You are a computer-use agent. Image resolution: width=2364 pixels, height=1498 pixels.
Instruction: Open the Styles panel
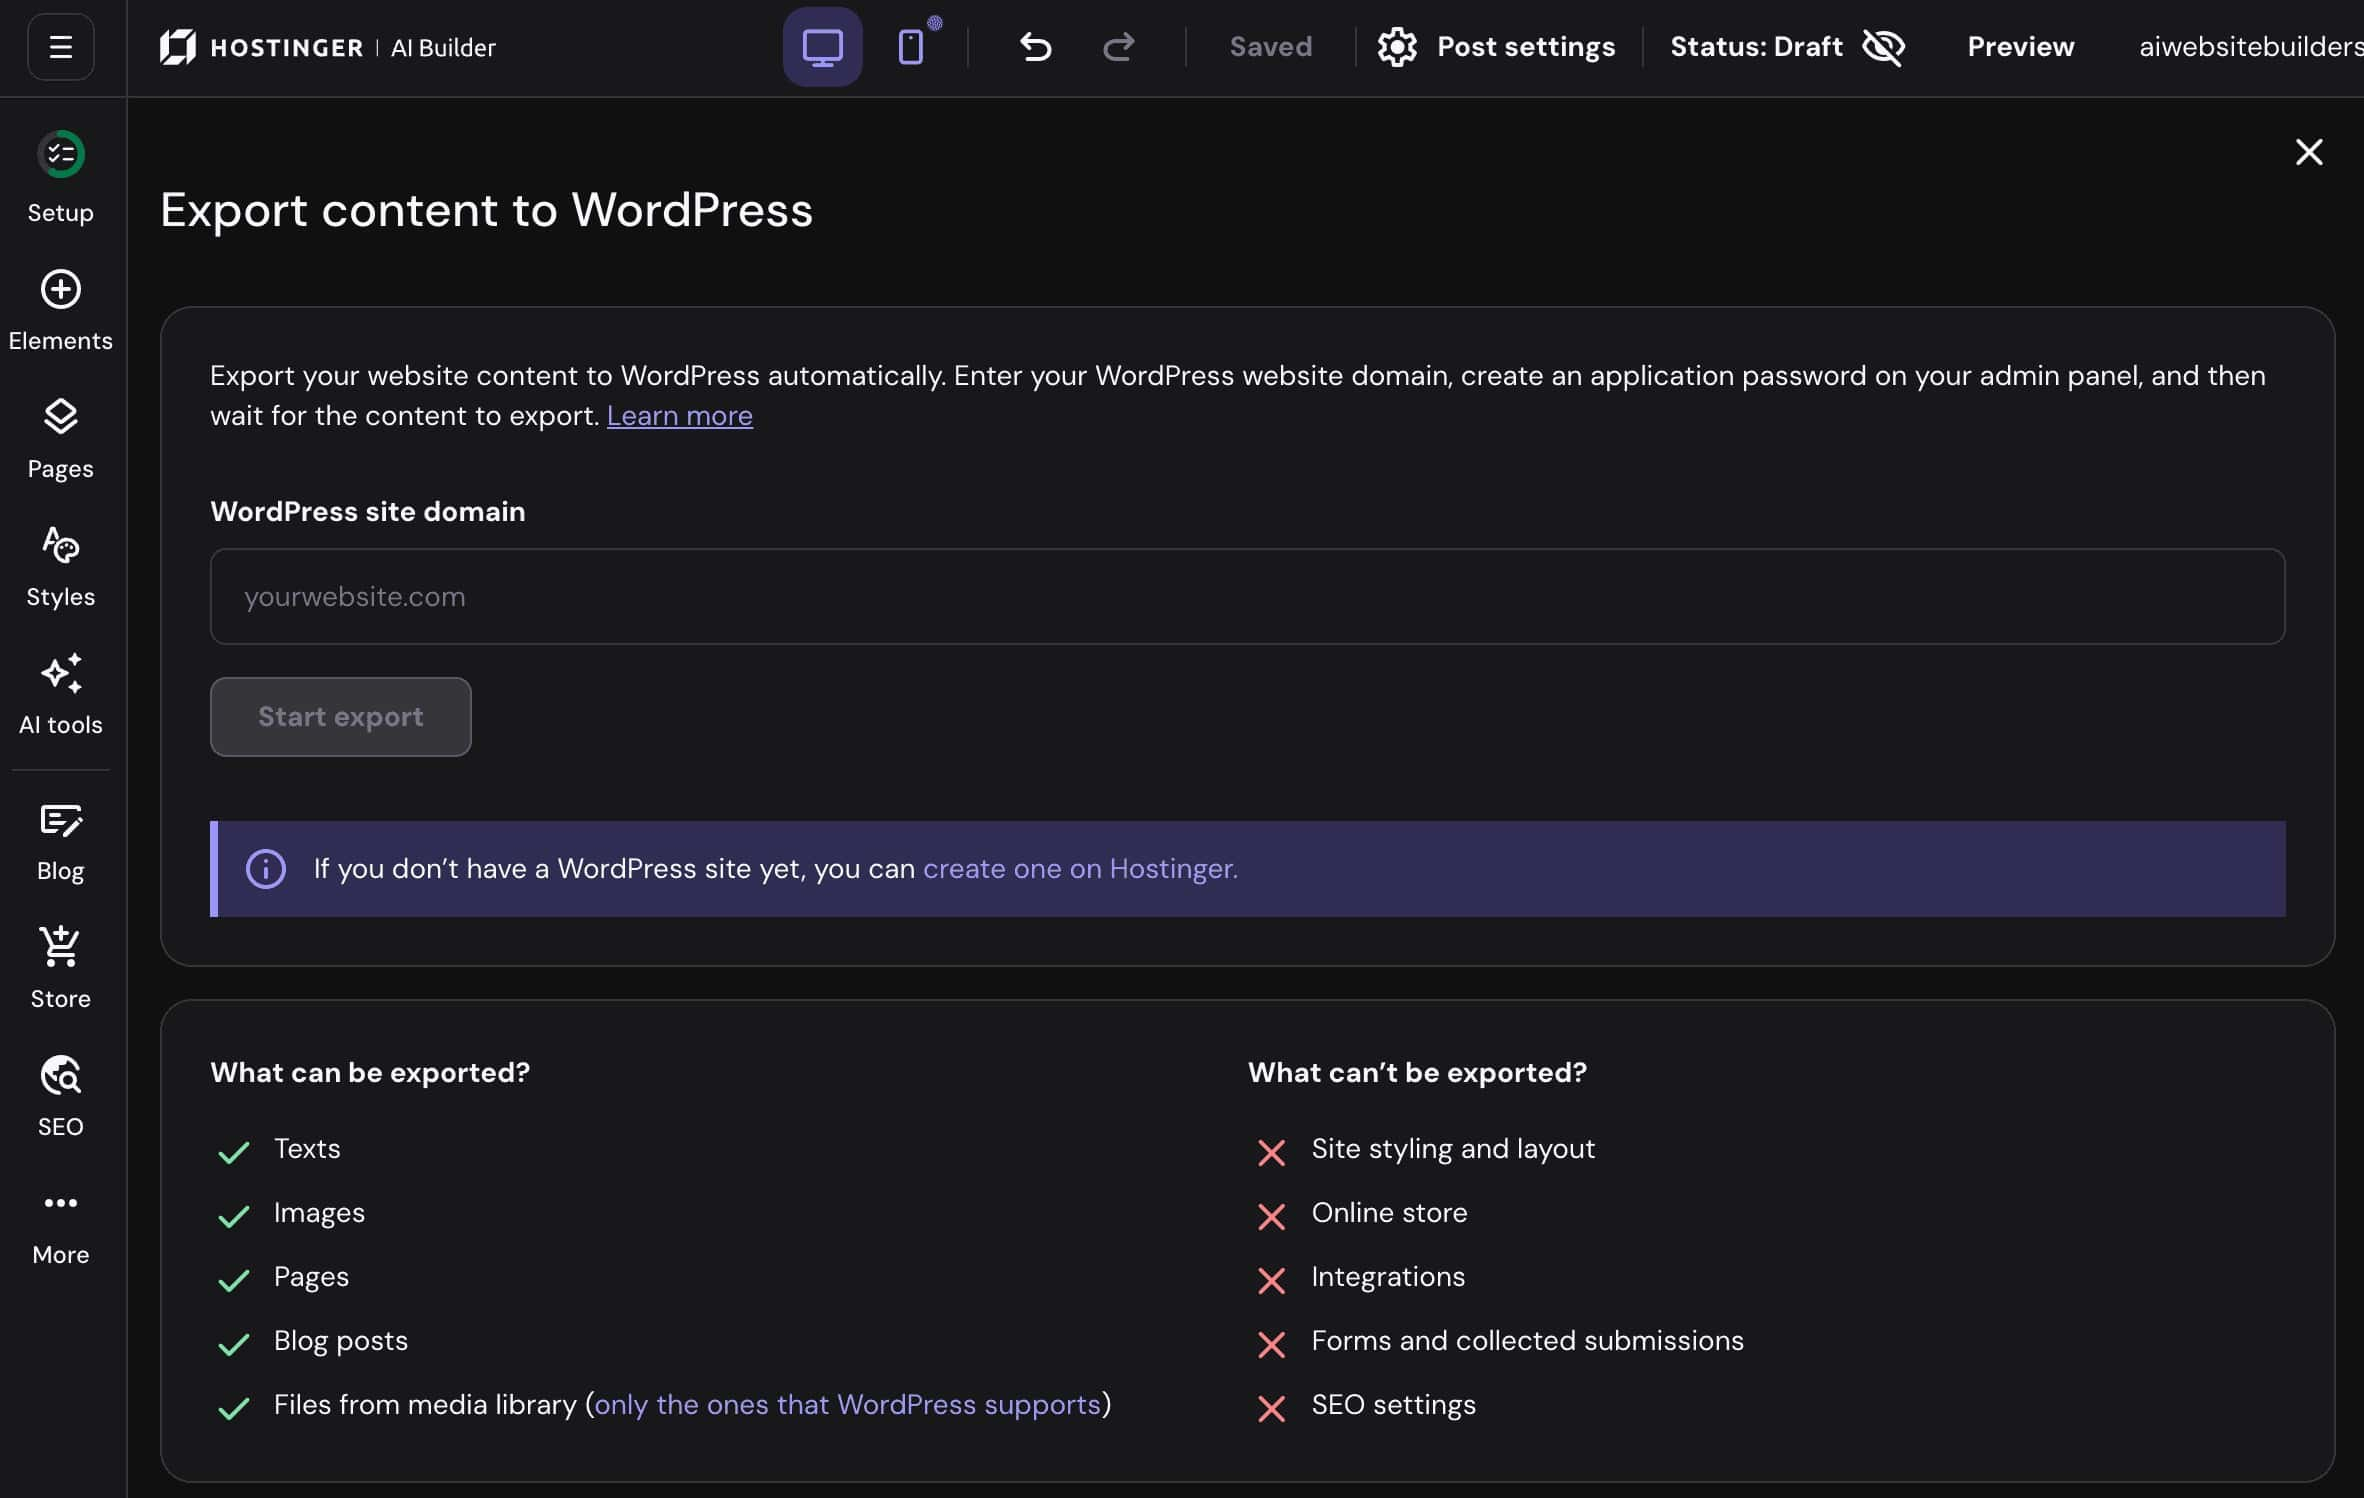coord(61,567)
